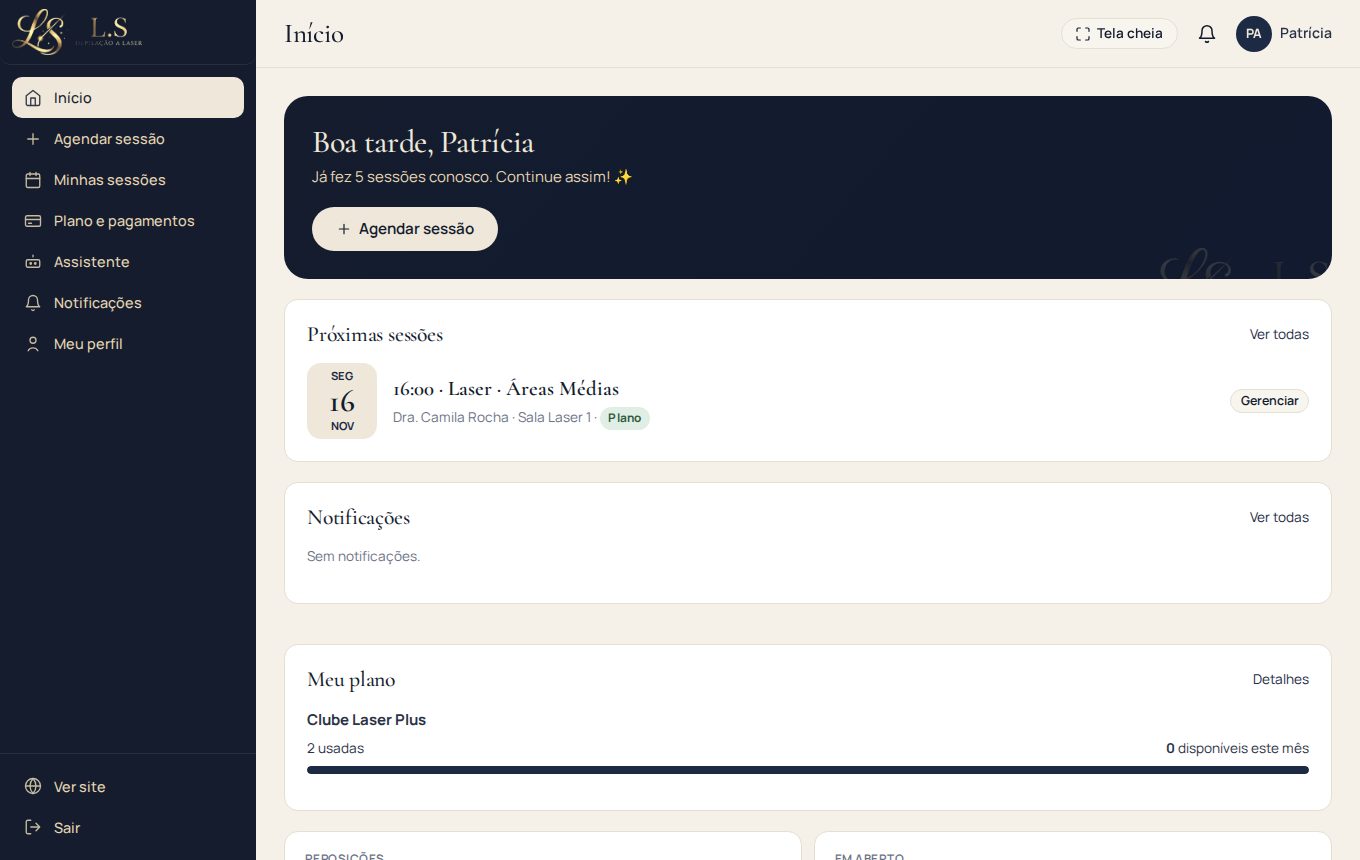Click the plus icon for Agendar sessão in sidebar
1360x860 pixels.
click(x=33, y=139)
